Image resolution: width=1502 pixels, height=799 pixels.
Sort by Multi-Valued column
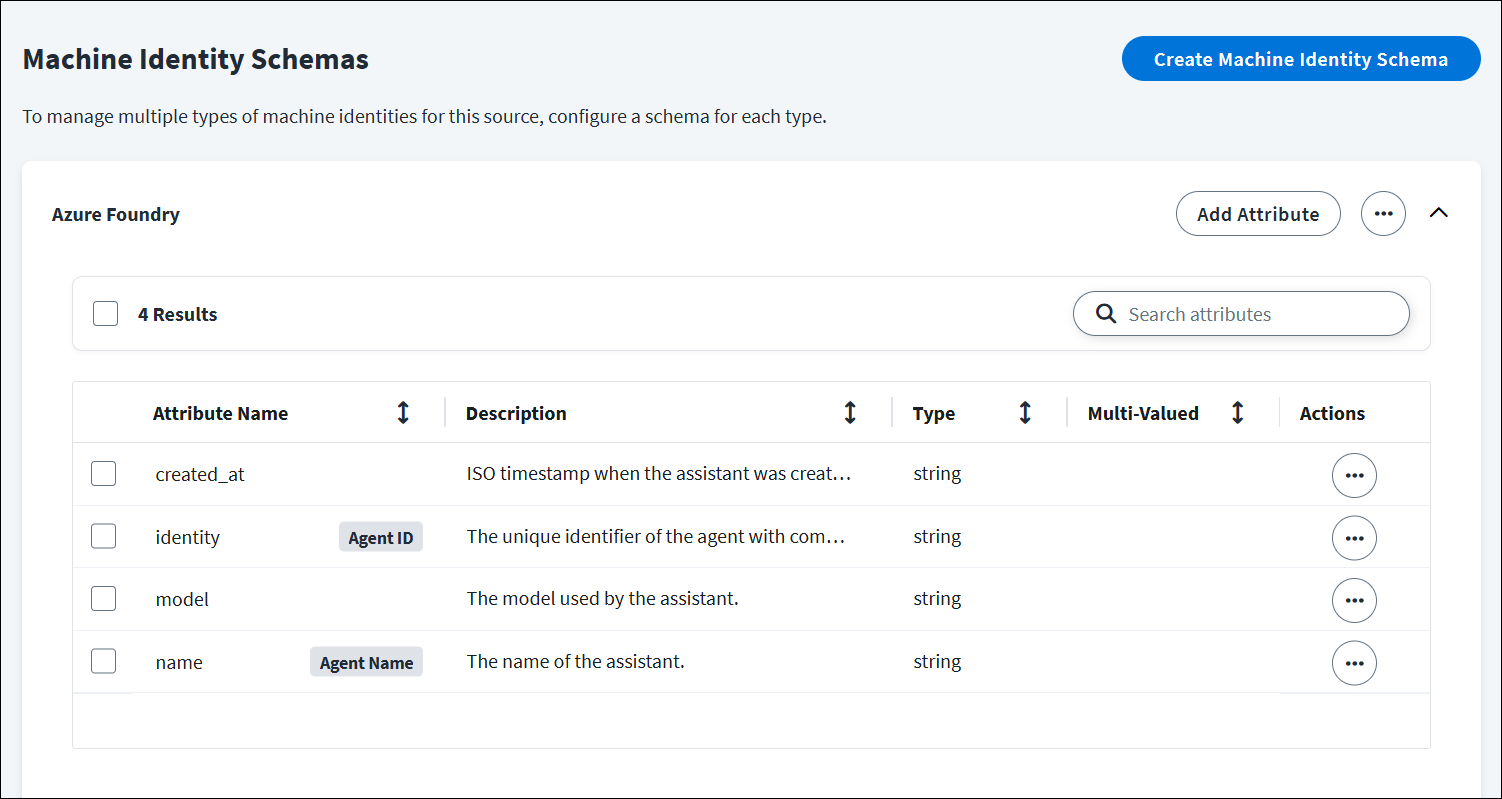click(x=1237, y=413)
